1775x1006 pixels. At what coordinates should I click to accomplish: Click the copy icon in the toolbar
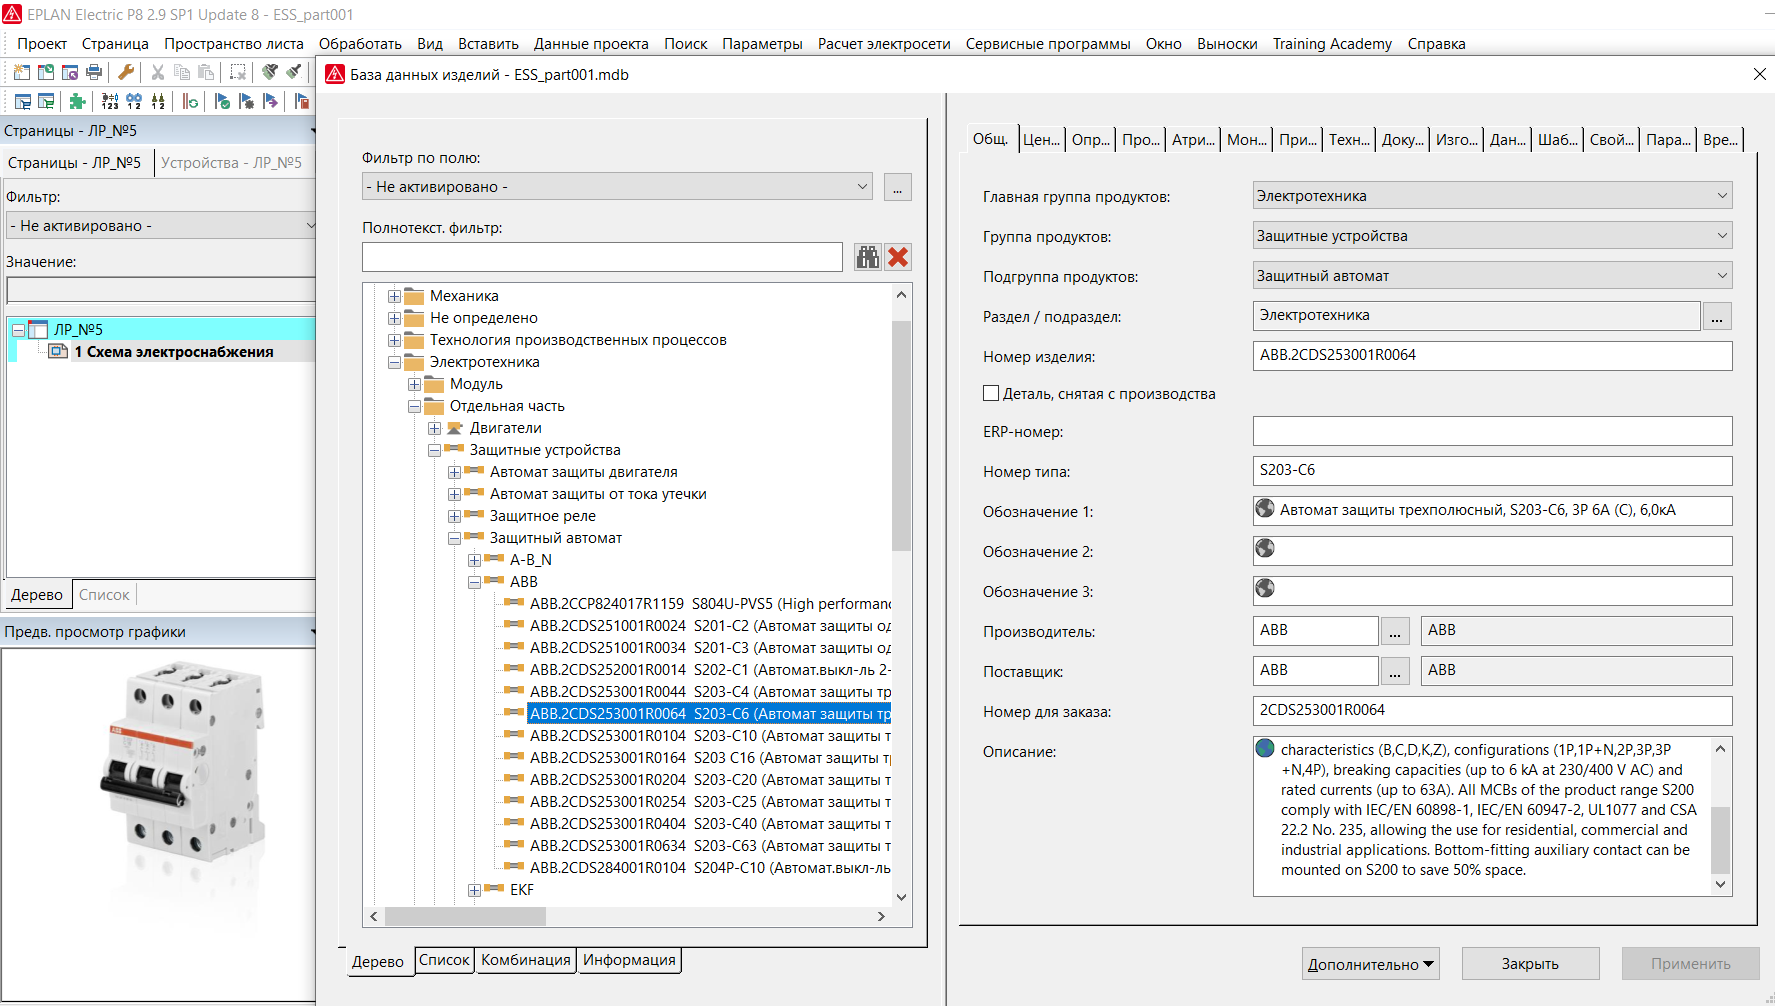tap(182, 72)
